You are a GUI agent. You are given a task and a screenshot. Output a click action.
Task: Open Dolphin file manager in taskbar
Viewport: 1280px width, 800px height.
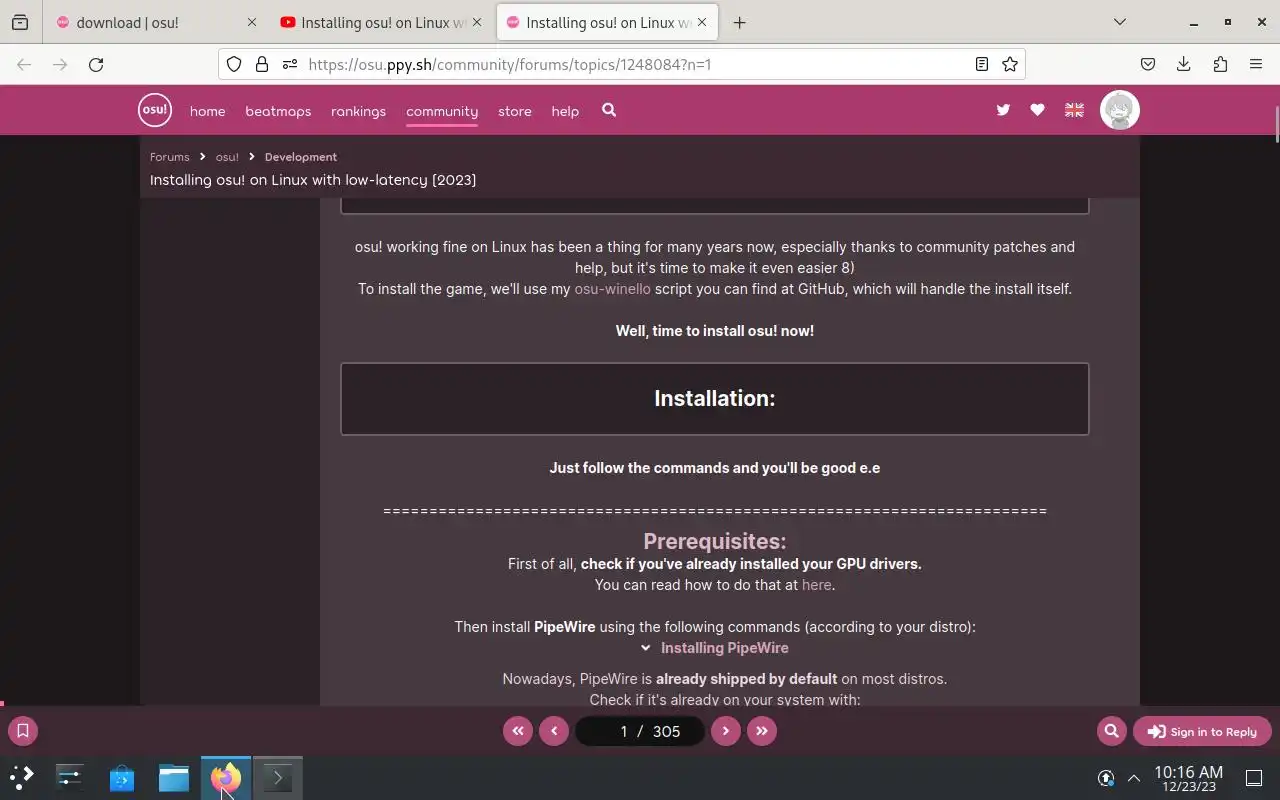(x=173, y=777)
